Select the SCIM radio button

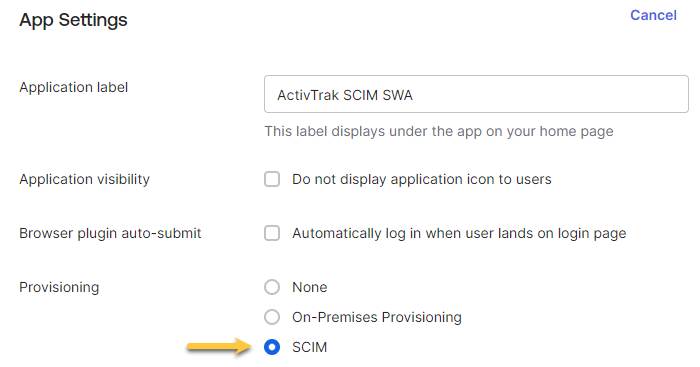[x=272, y=347]
